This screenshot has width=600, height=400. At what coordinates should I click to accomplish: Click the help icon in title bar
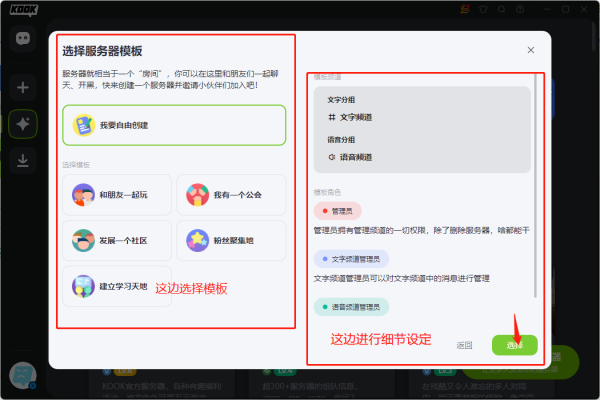pos(520,9)
